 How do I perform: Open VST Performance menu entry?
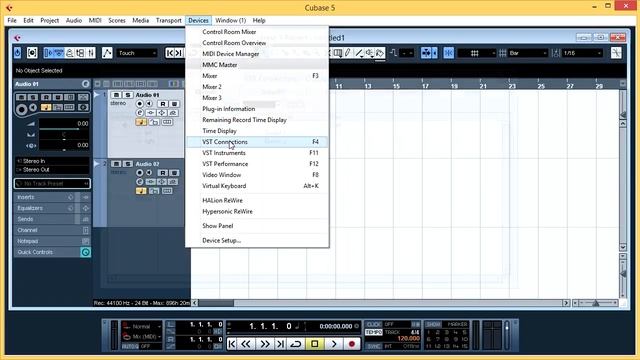[x=257, y=164]
